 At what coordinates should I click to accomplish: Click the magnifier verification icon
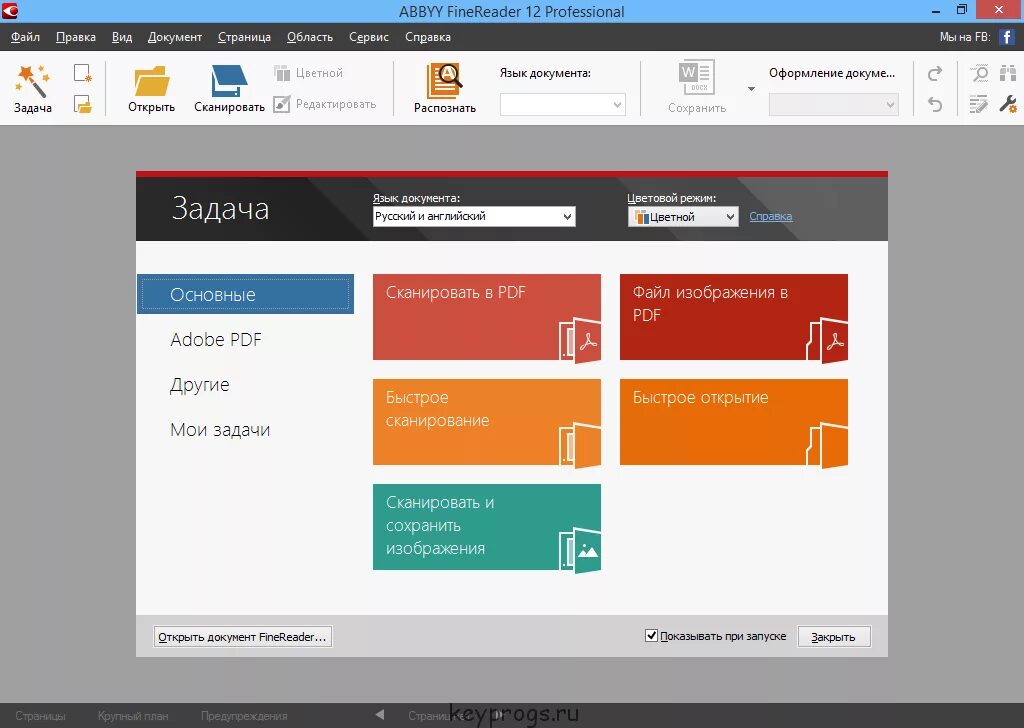click(x=979, y=73)
